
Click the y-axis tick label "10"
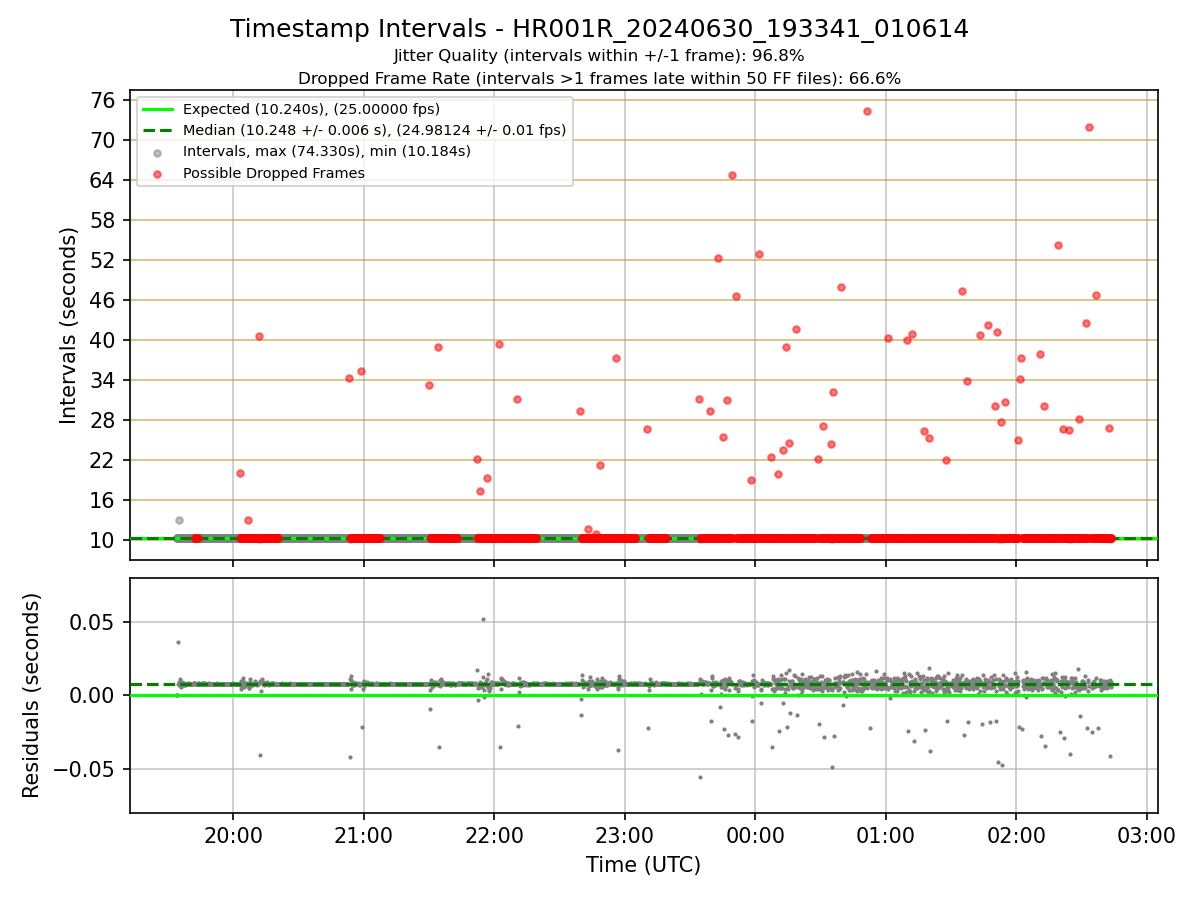click(102, 540)
